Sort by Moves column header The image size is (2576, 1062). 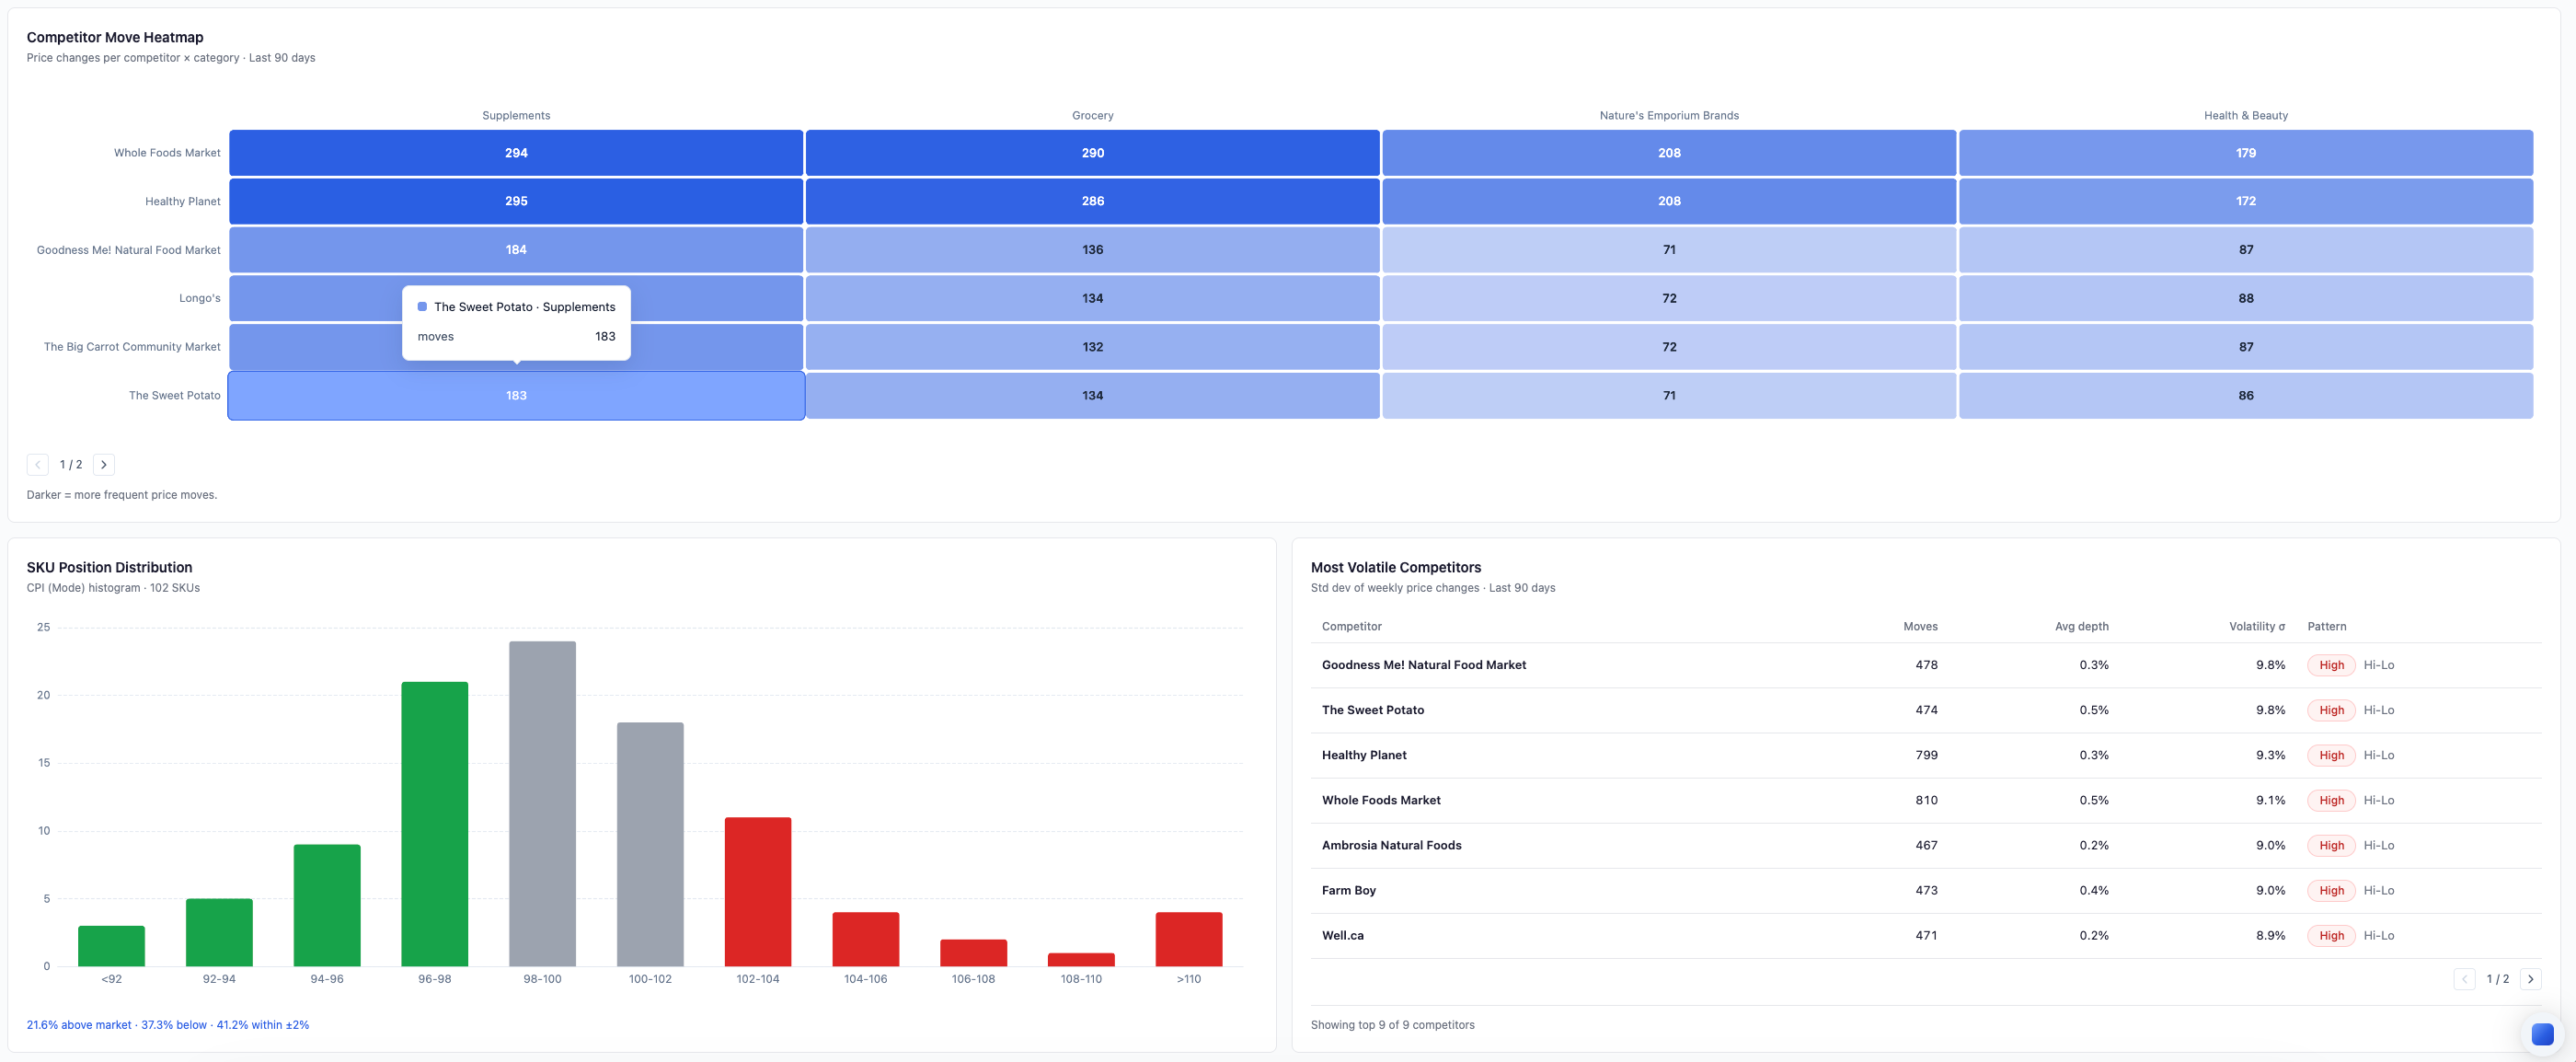(1920, 627)
